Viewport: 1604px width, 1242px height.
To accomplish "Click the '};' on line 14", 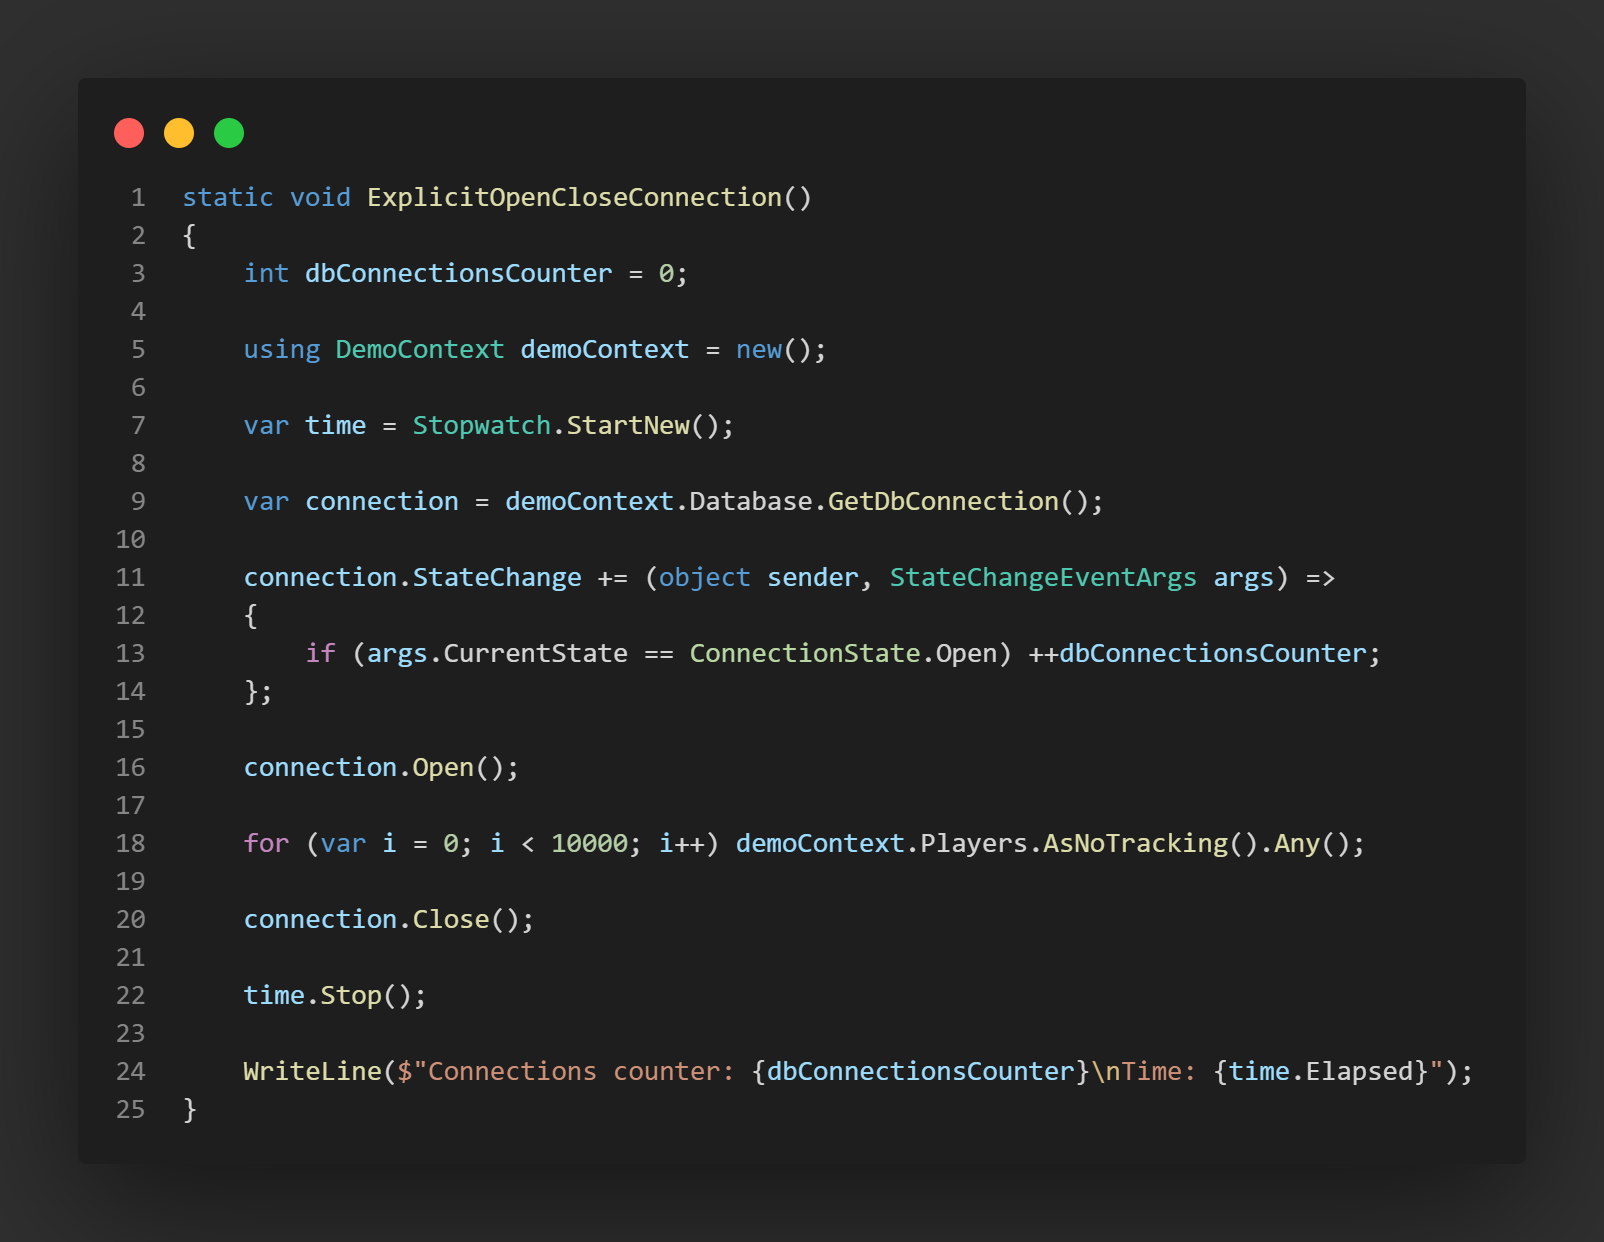I will [258, 692].
